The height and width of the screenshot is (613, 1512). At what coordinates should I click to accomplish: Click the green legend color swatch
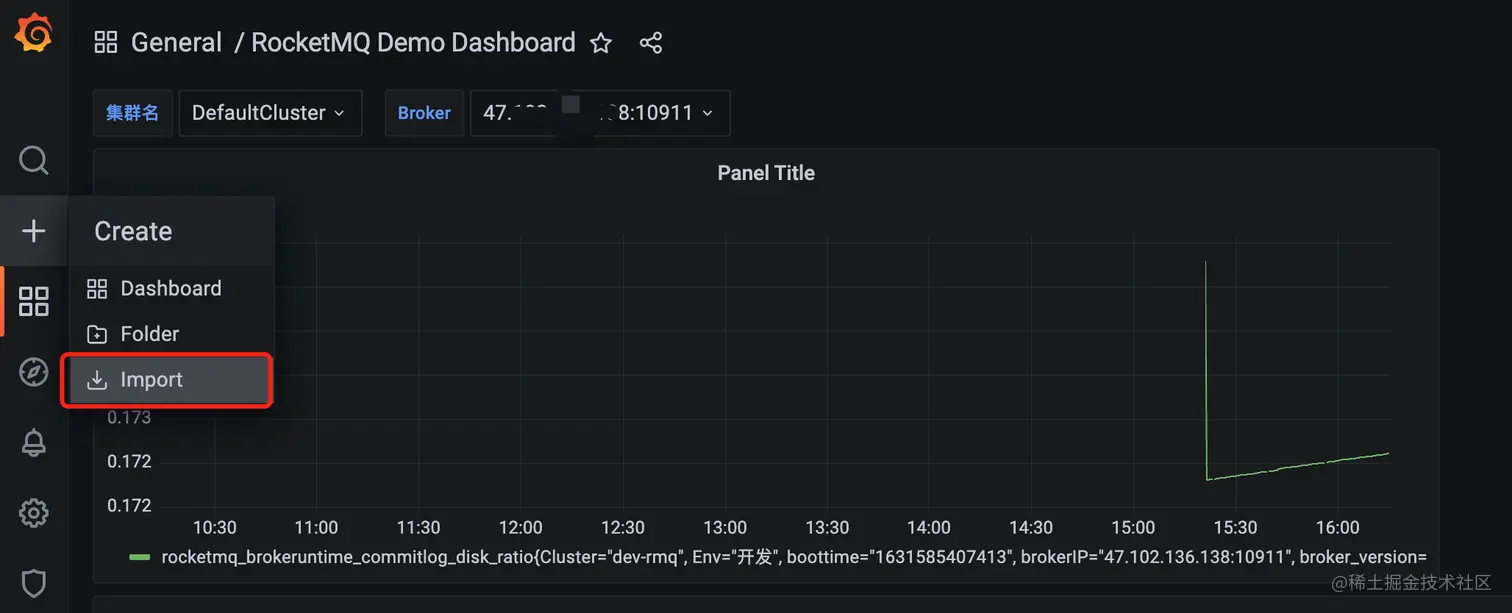pyautogui.click(x=140, y=557)
